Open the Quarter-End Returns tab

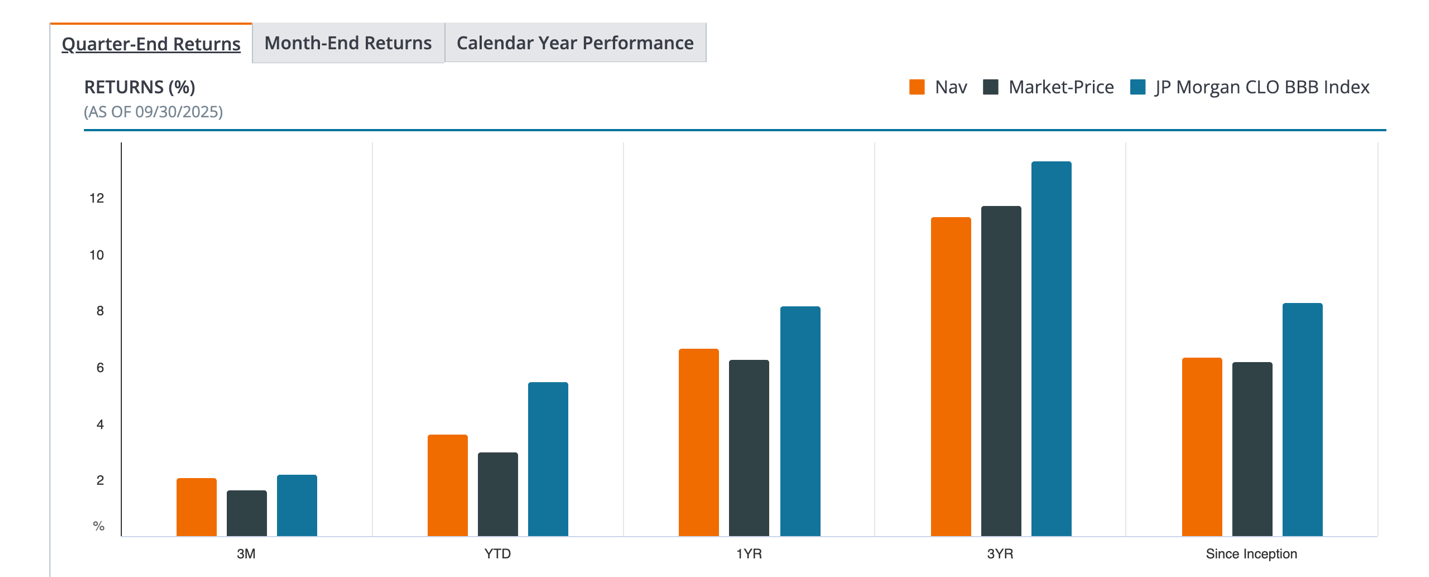151,44
